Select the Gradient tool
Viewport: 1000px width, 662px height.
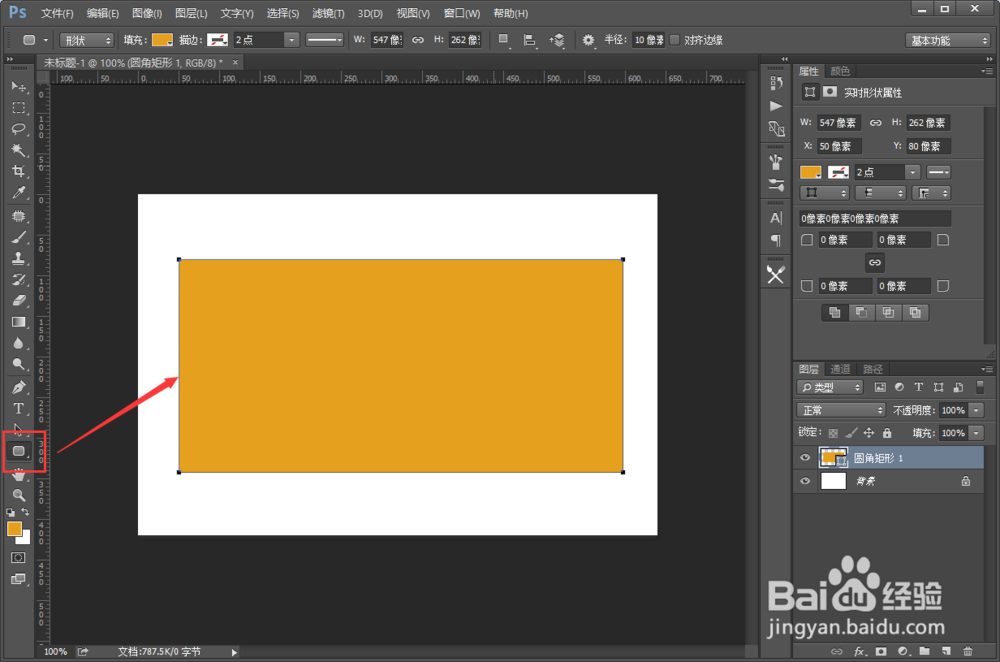coord(18,322)
